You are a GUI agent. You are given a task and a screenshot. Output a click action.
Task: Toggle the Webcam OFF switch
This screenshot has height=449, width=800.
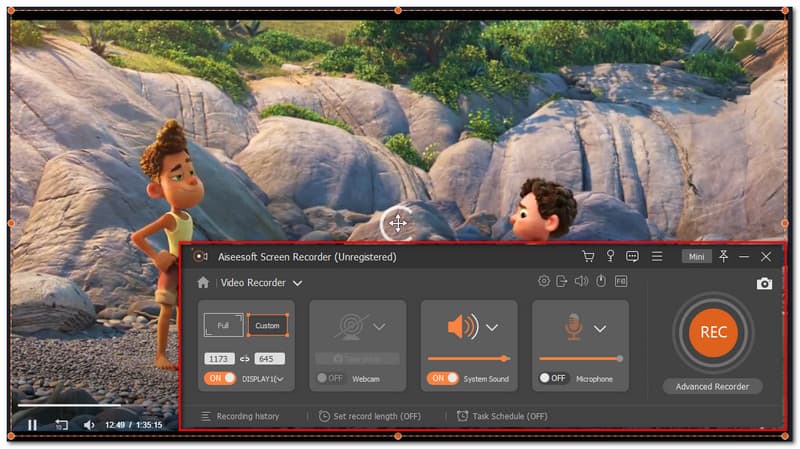pyautogui.click(x=330, y=378)
